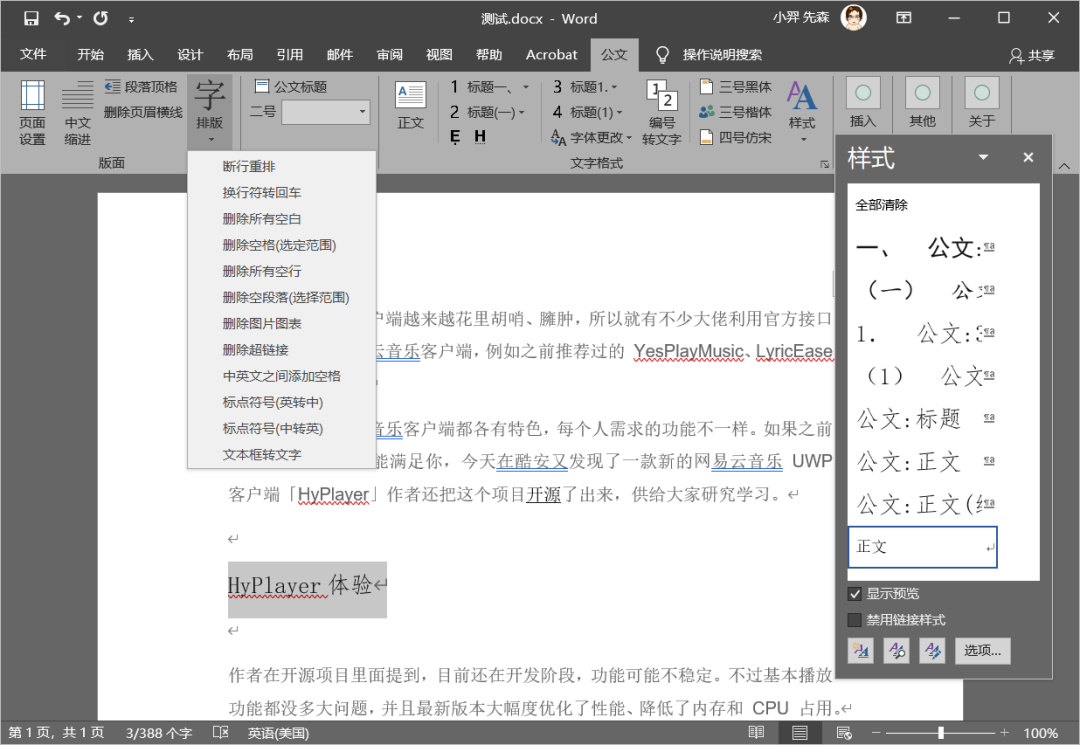Click the 选项... button in 样式 pane
The height and width of the screenshot is (745, 1080).
point(982,651)
